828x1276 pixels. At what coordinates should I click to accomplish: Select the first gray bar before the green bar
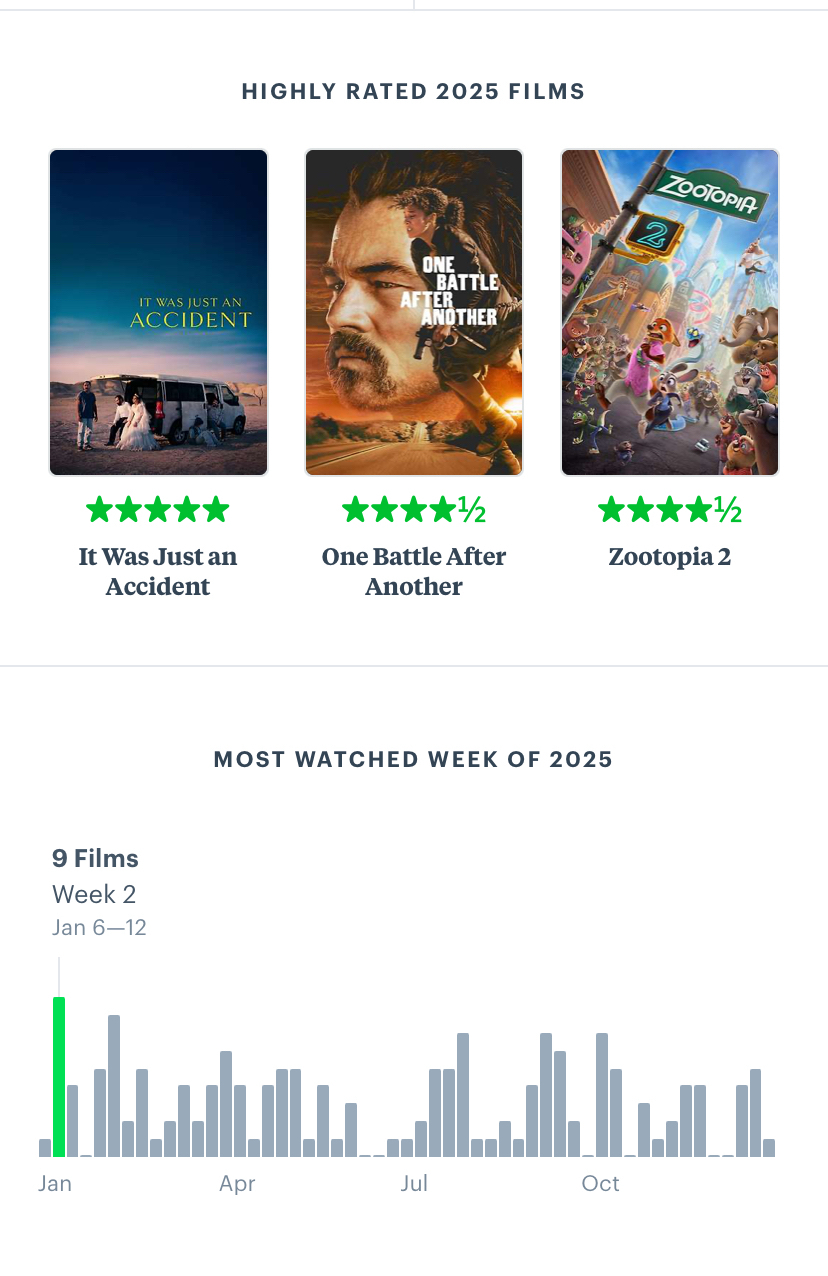(x=45, y=1148)
